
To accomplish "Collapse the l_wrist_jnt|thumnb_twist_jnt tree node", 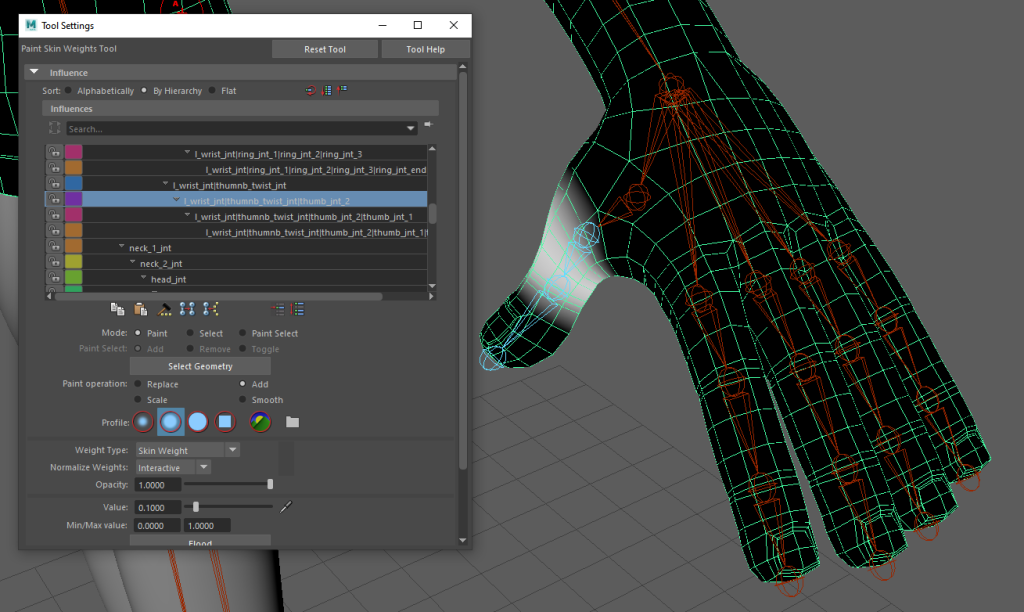I will coord(165,184).
